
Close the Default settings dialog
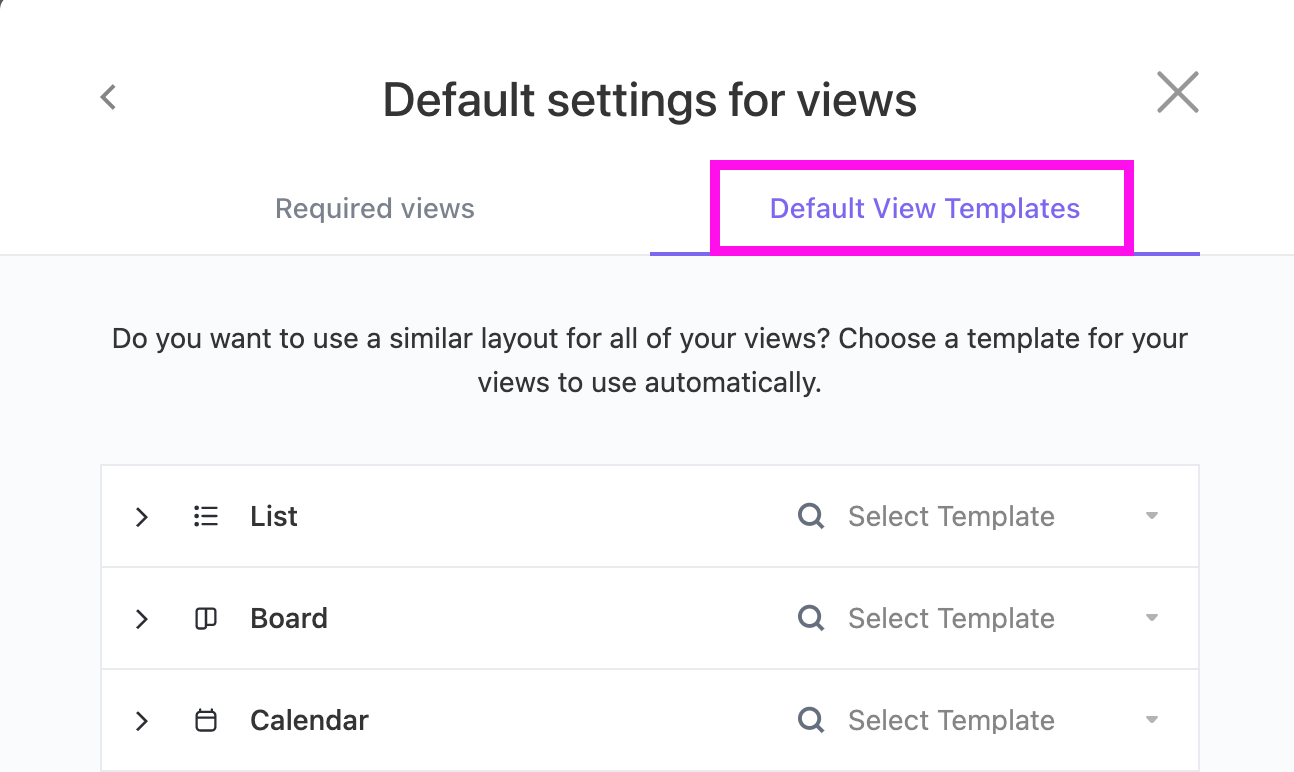point(1177,93)
